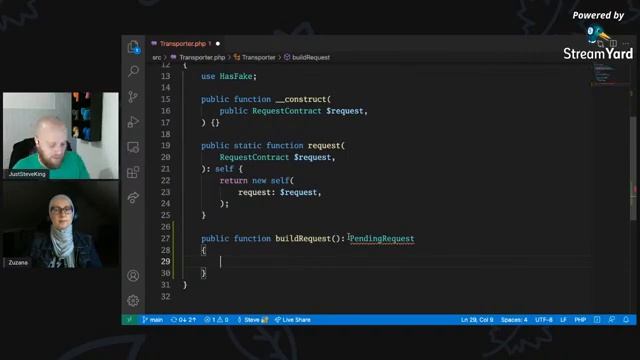
Task: Open the Run and Debug view
Action: pyautogui.click(x=133, y=122)
